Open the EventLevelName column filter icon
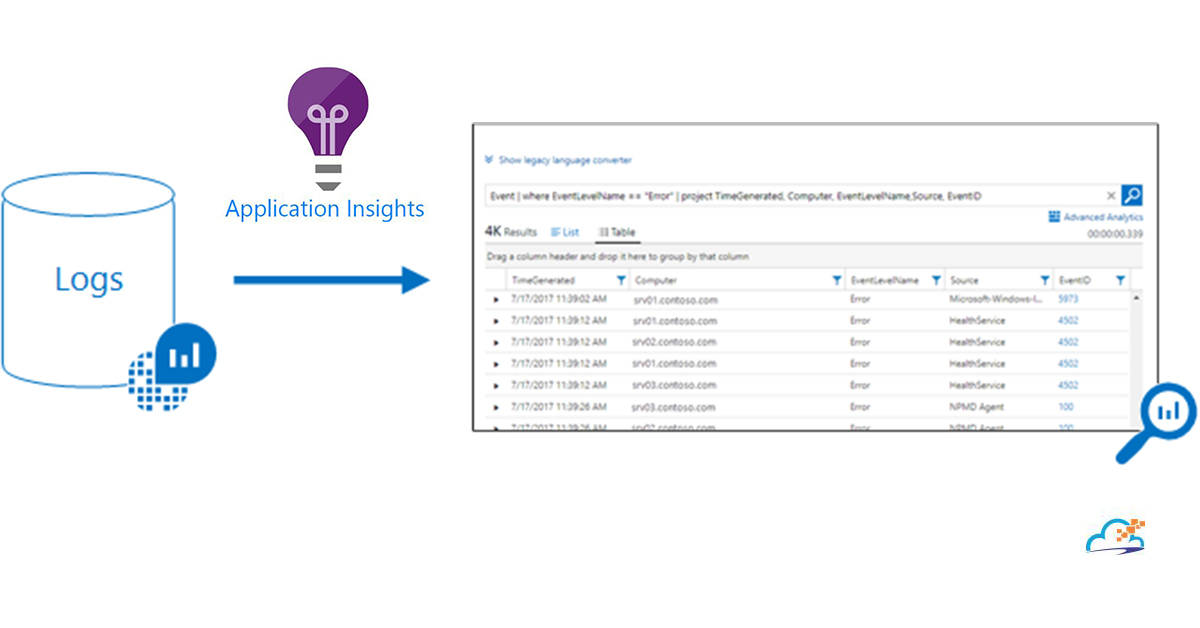This screenshot has width=1200, height=628. [936, 281]
